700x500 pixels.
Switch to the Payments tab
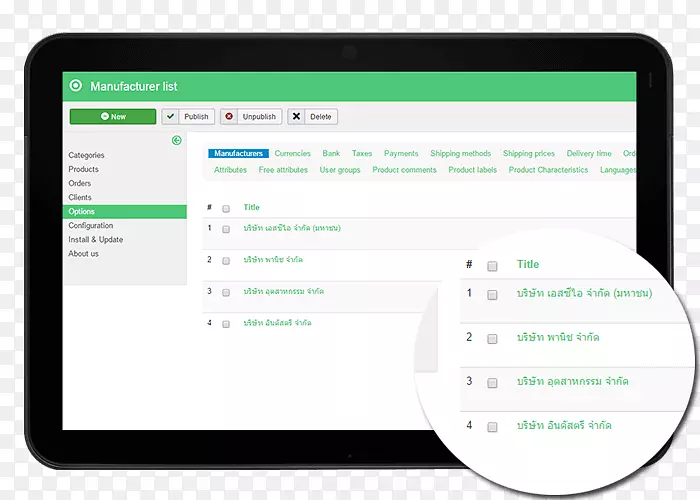tap(401, 153)
